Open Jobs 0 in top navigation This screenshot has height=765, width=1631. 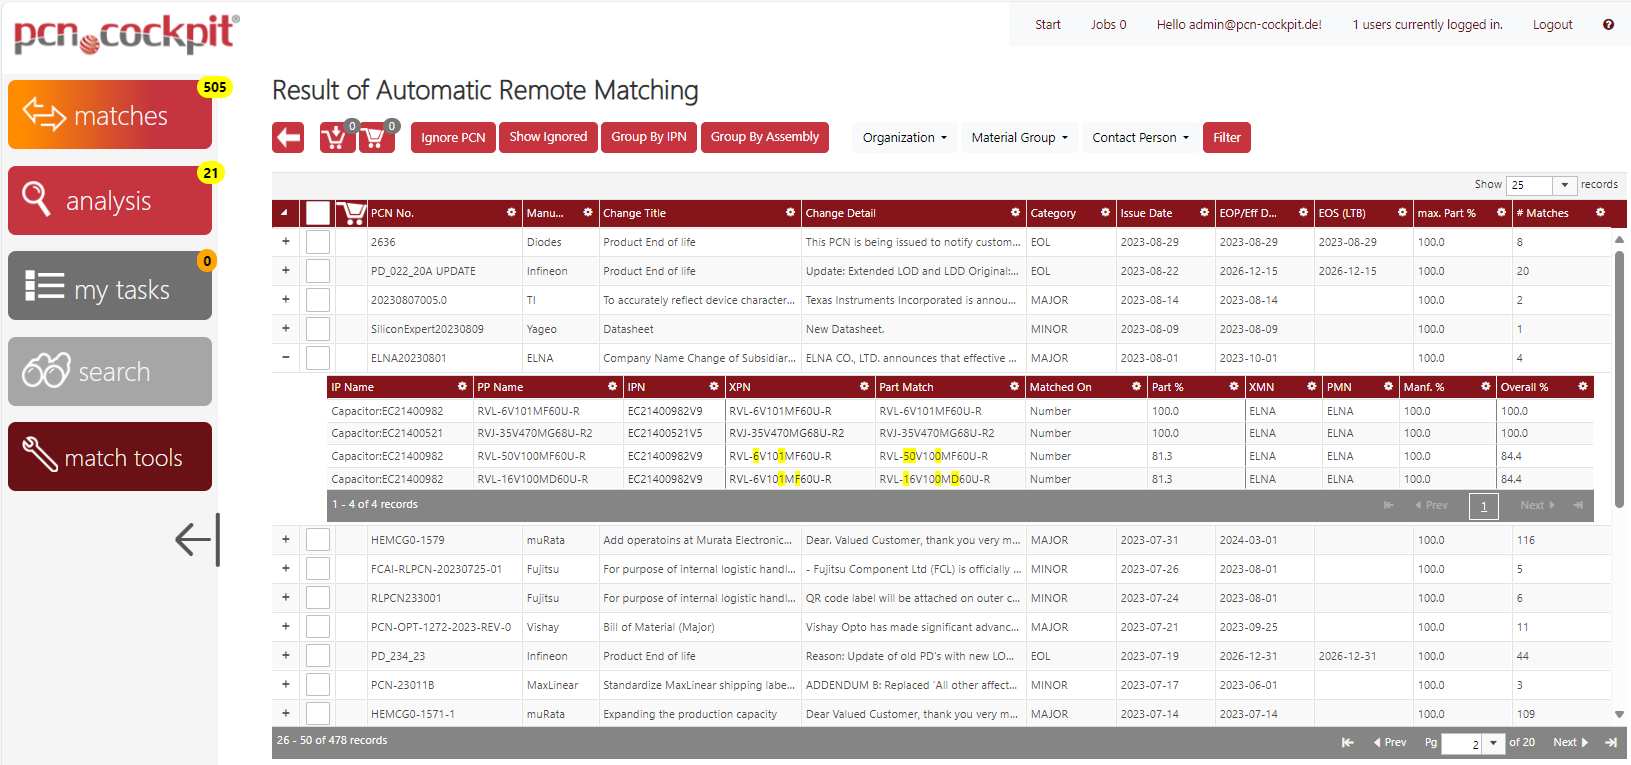point(1108,25)
